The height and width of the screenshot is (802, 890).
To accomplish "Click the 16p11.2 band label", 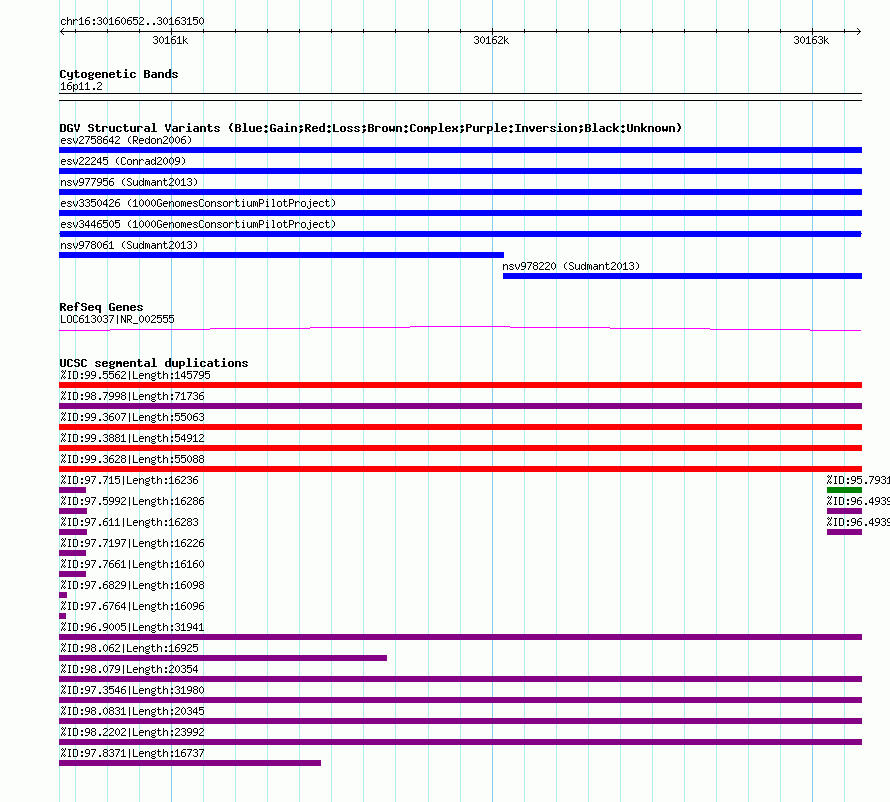I will pyautogui.click(x=81, y=86).
